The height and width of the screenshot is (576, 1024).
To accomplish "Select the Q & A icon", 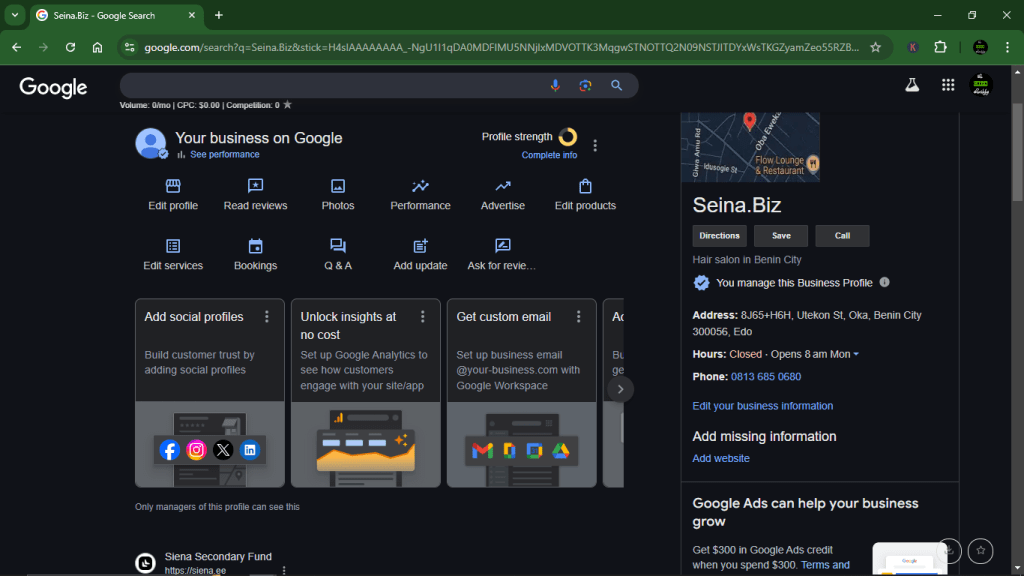I will [x=338, y=246].
